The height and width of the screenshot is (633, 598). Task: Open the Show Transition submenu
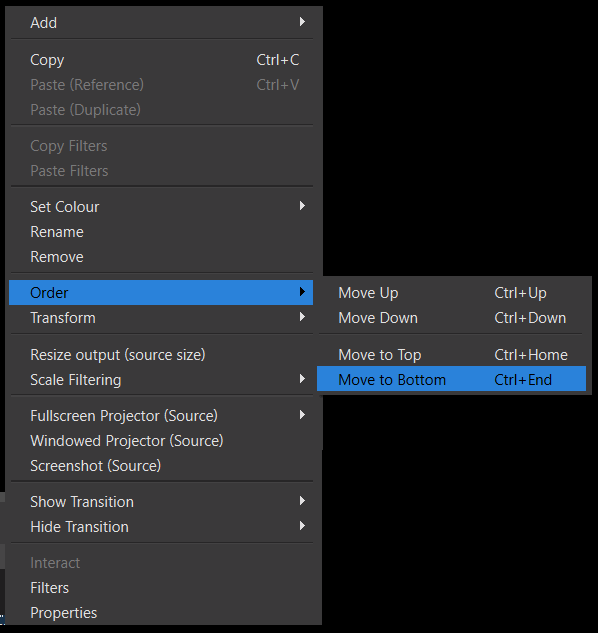pyautogui.click(x=161, y=502)
